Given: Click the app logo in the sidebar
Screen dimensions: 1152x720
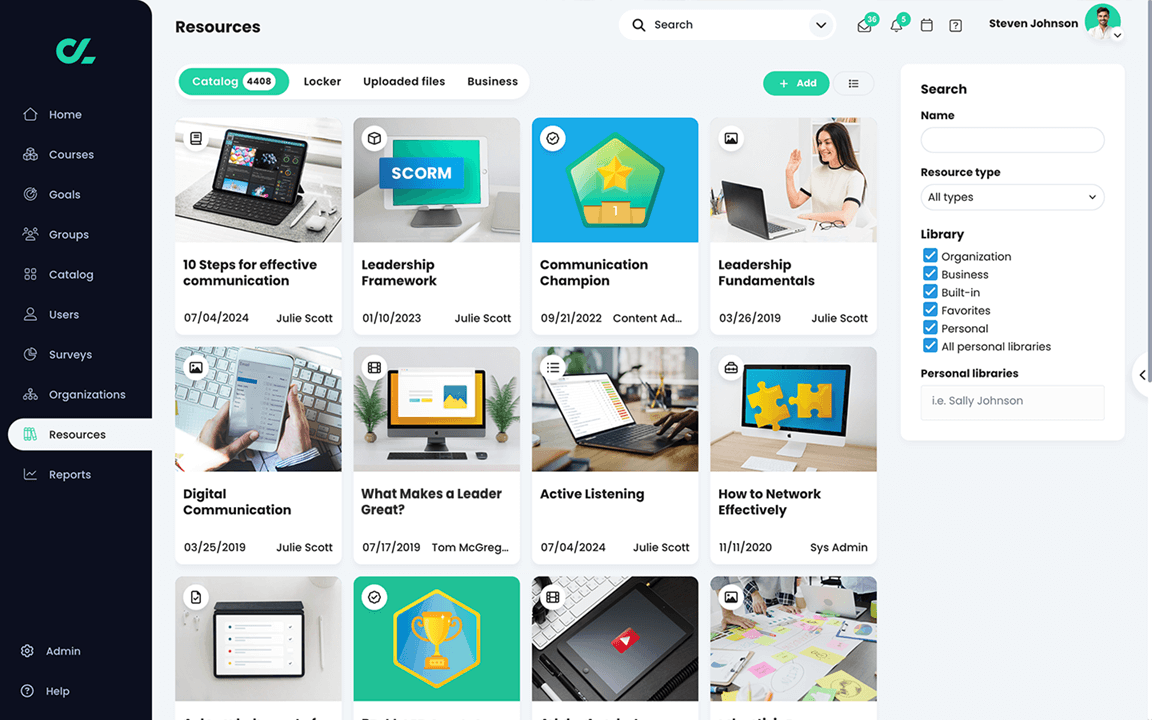Looking at the screenshot, I should tap(76, 51).
